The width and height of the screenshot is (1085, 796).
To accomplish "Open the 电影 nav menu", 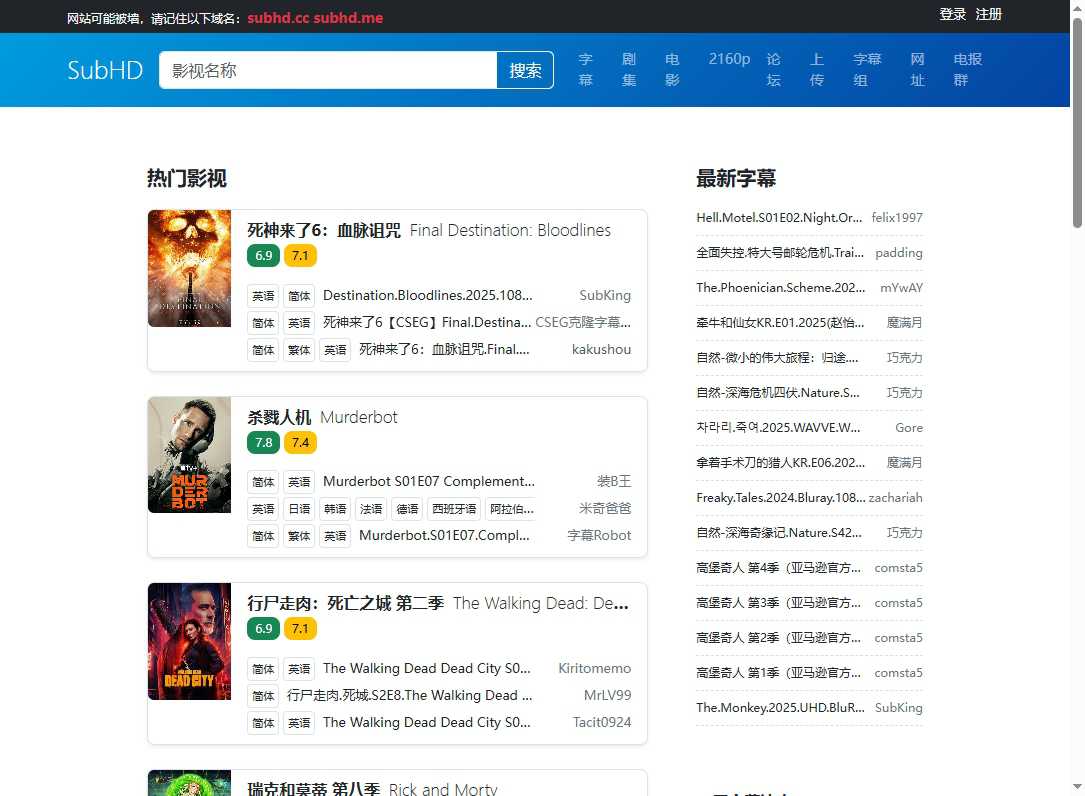I will (672, 69).
